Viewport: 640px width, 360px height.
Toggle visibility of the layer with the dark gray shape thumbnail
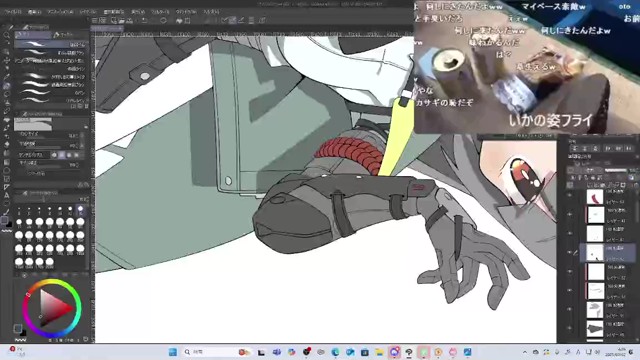coord(570,328)
